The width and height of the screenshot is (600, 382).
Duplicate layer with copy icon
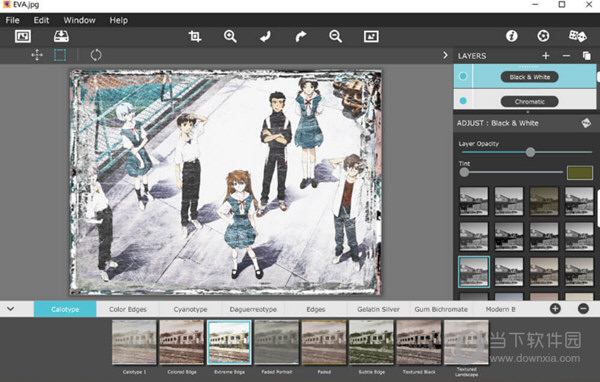[x=587, y=56]
